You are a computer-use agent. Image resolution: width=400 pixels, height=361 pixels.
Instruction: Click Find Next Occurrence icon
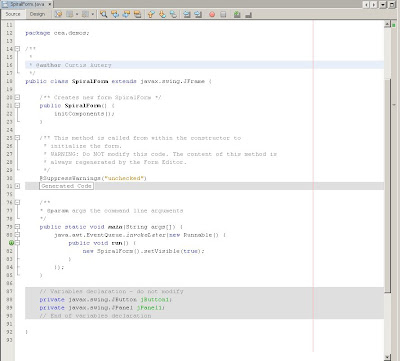(126, 14)
